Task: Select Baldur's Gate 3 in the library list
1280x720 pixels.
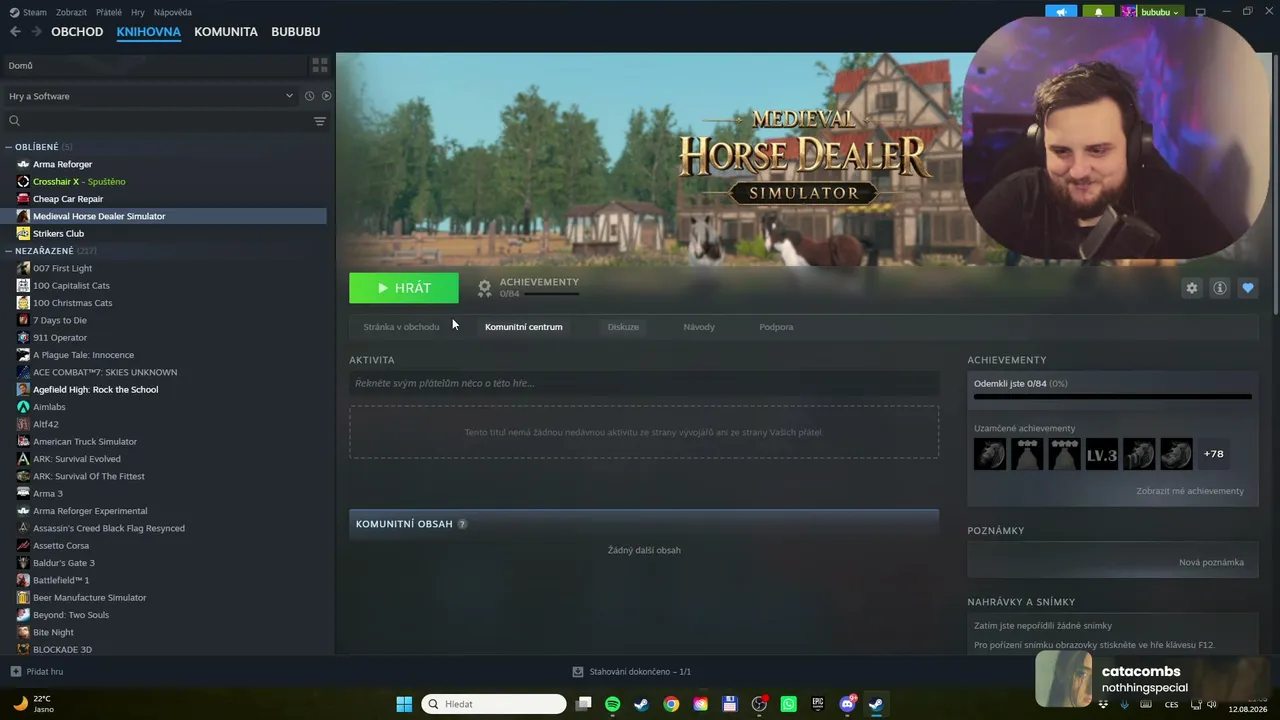Action: tap(64, 563)
